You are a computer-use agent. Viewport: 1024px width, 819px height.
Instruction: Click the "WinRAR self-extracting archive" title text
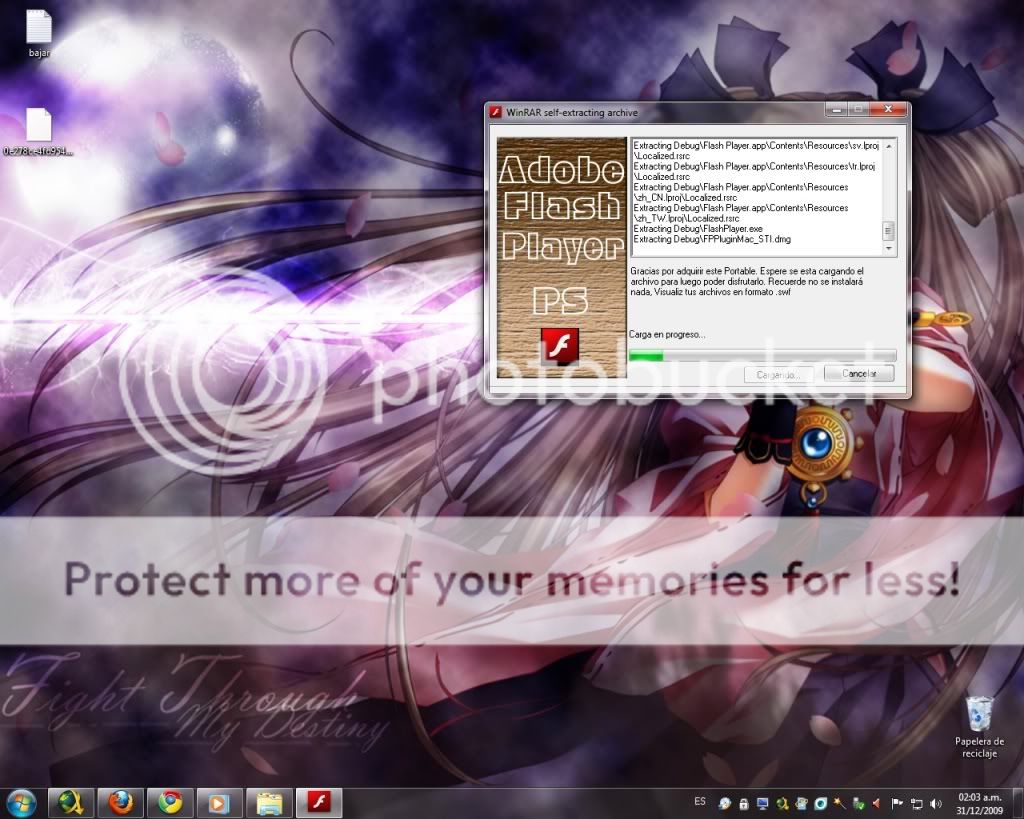572,112
